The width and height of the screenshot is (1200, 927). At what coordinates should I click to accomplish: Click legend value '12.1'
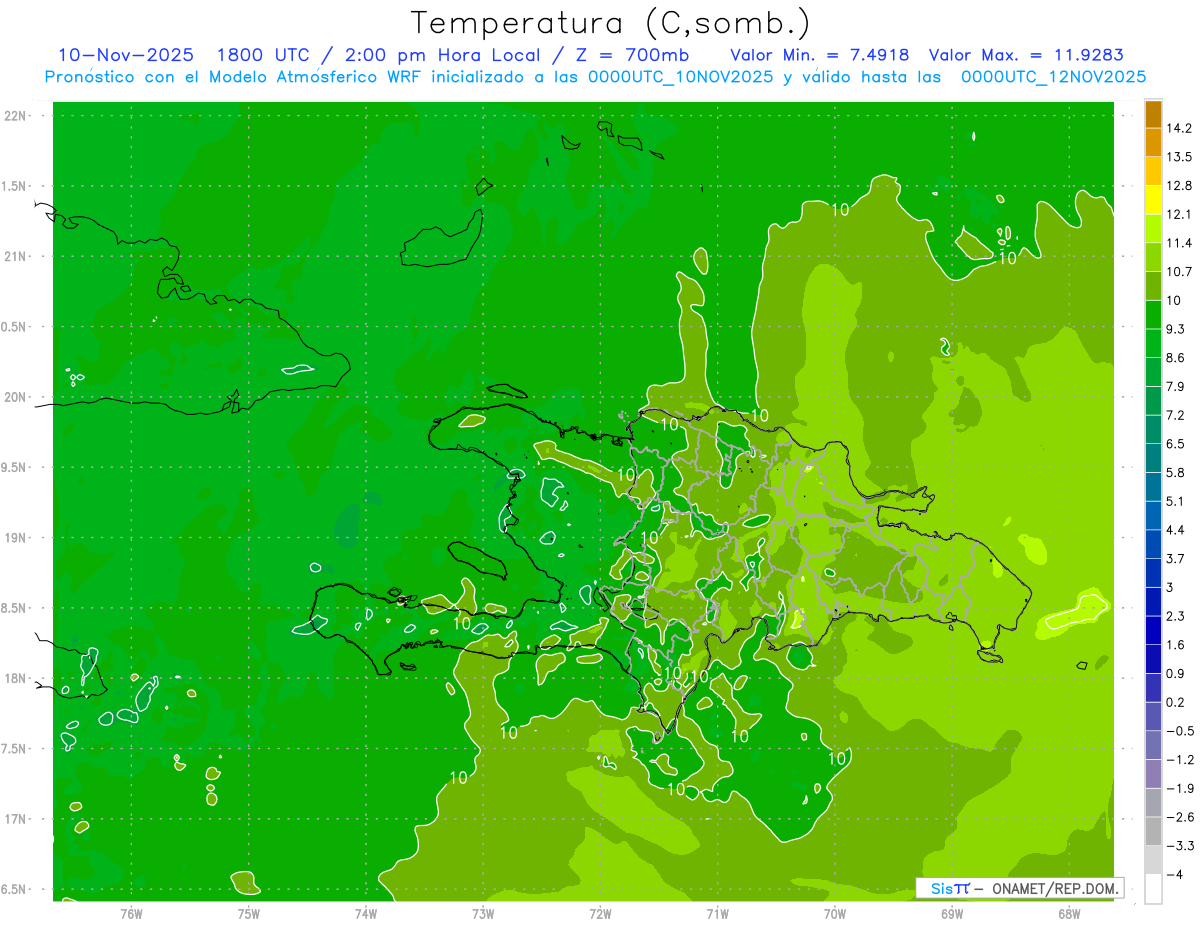pos(1179,214)
